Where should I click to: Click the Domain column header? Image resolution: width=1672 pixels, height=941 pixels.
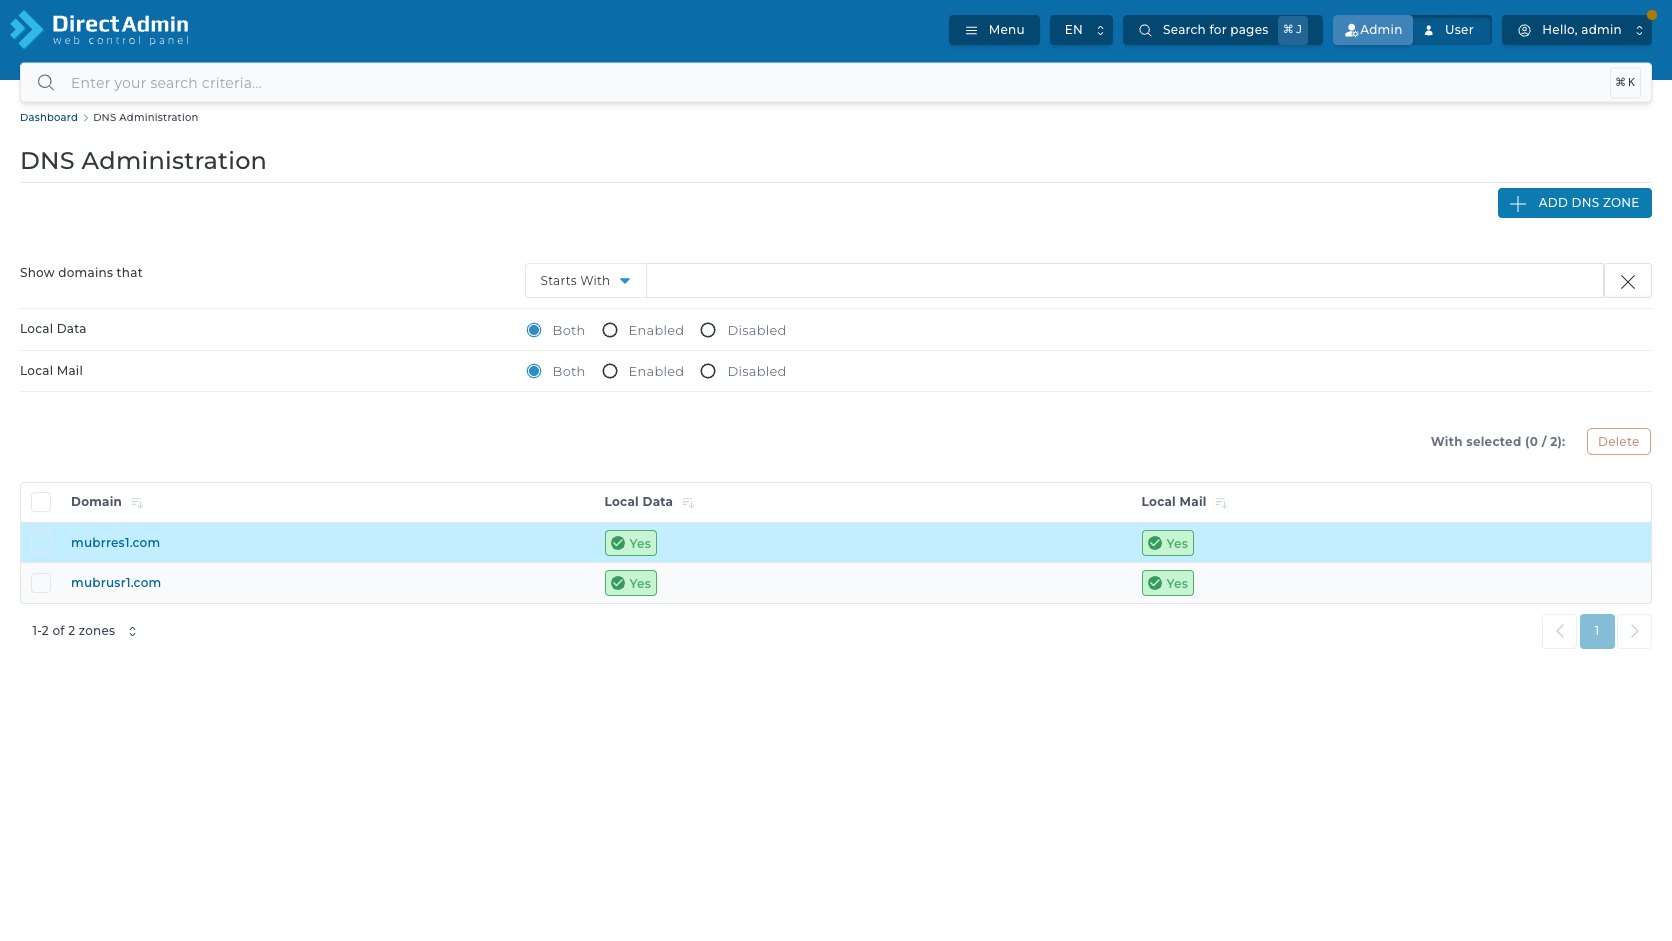point(96,502)
